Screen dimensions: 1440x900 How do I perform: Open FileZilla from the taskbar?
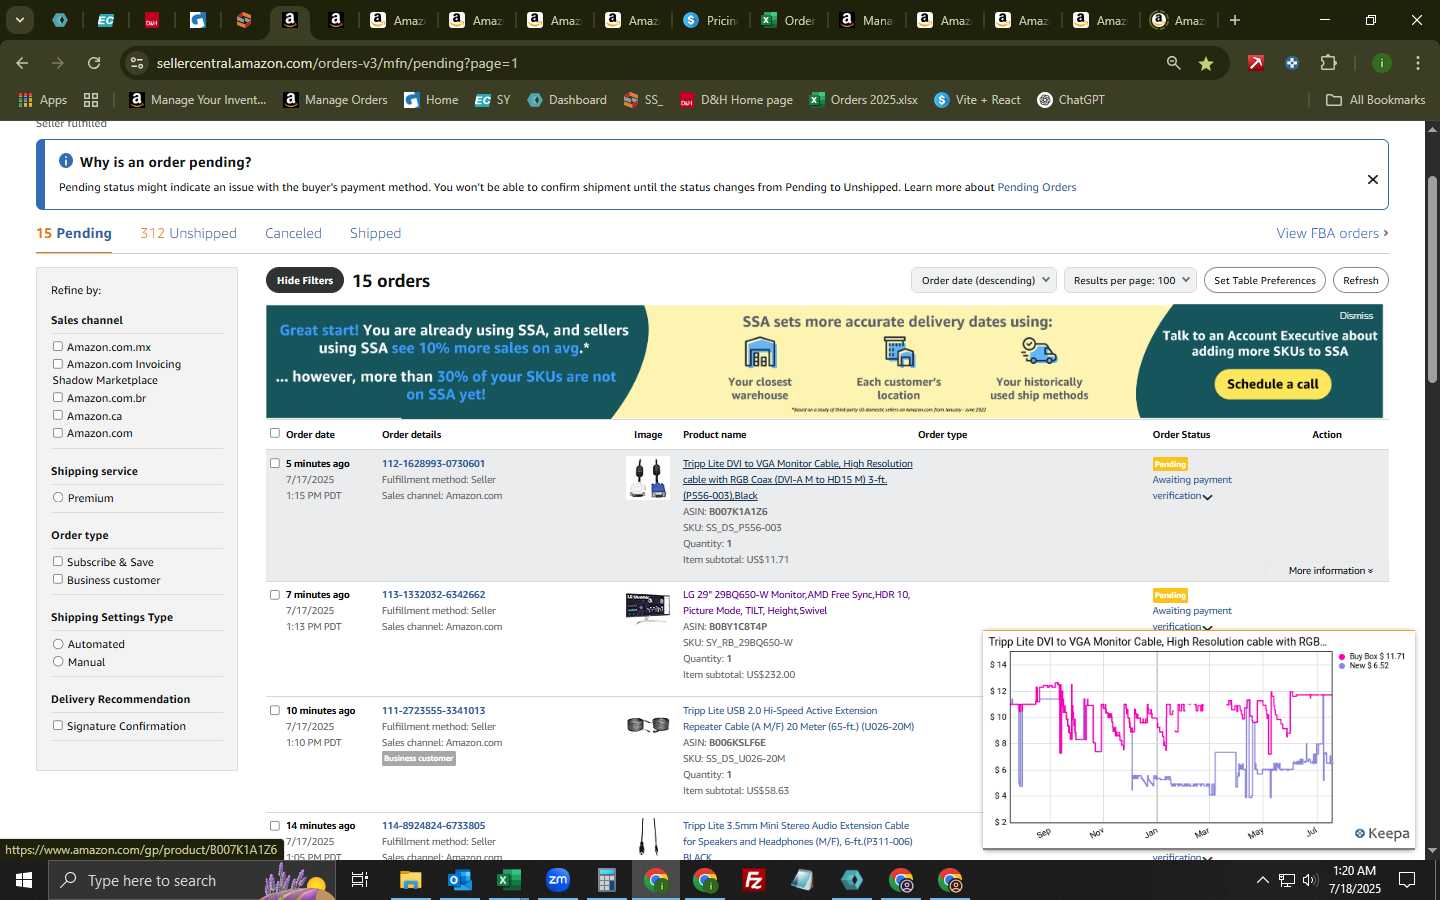[x=754, y=880]
